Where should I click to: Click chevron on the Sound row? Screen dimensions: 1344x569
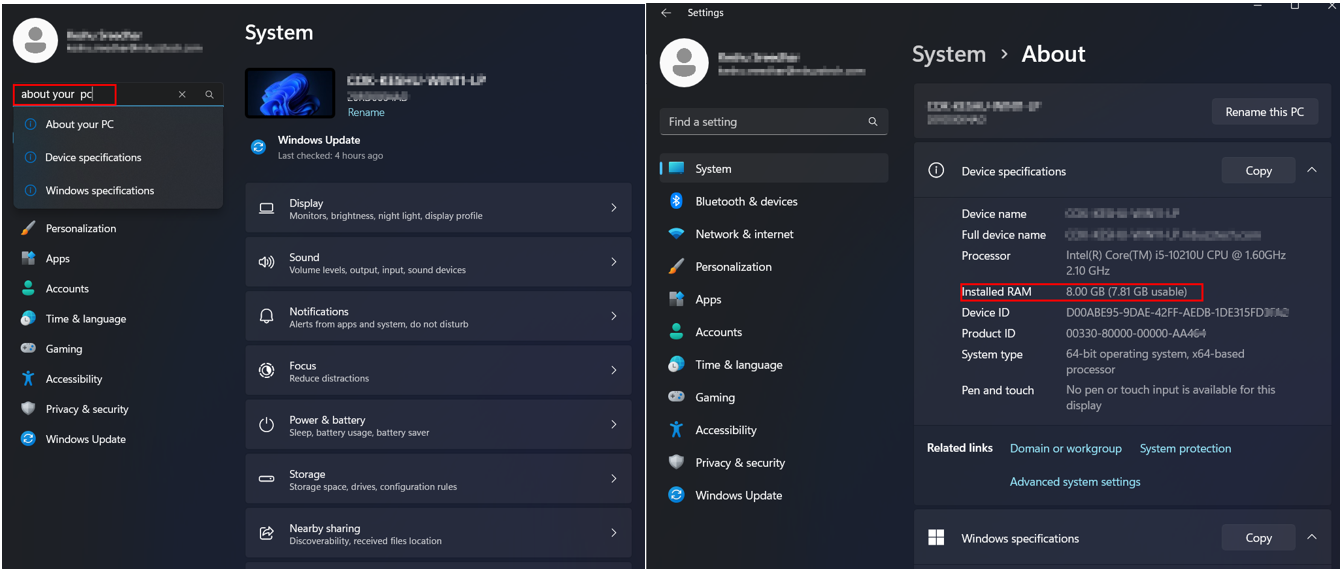click(x=613, y=262)
